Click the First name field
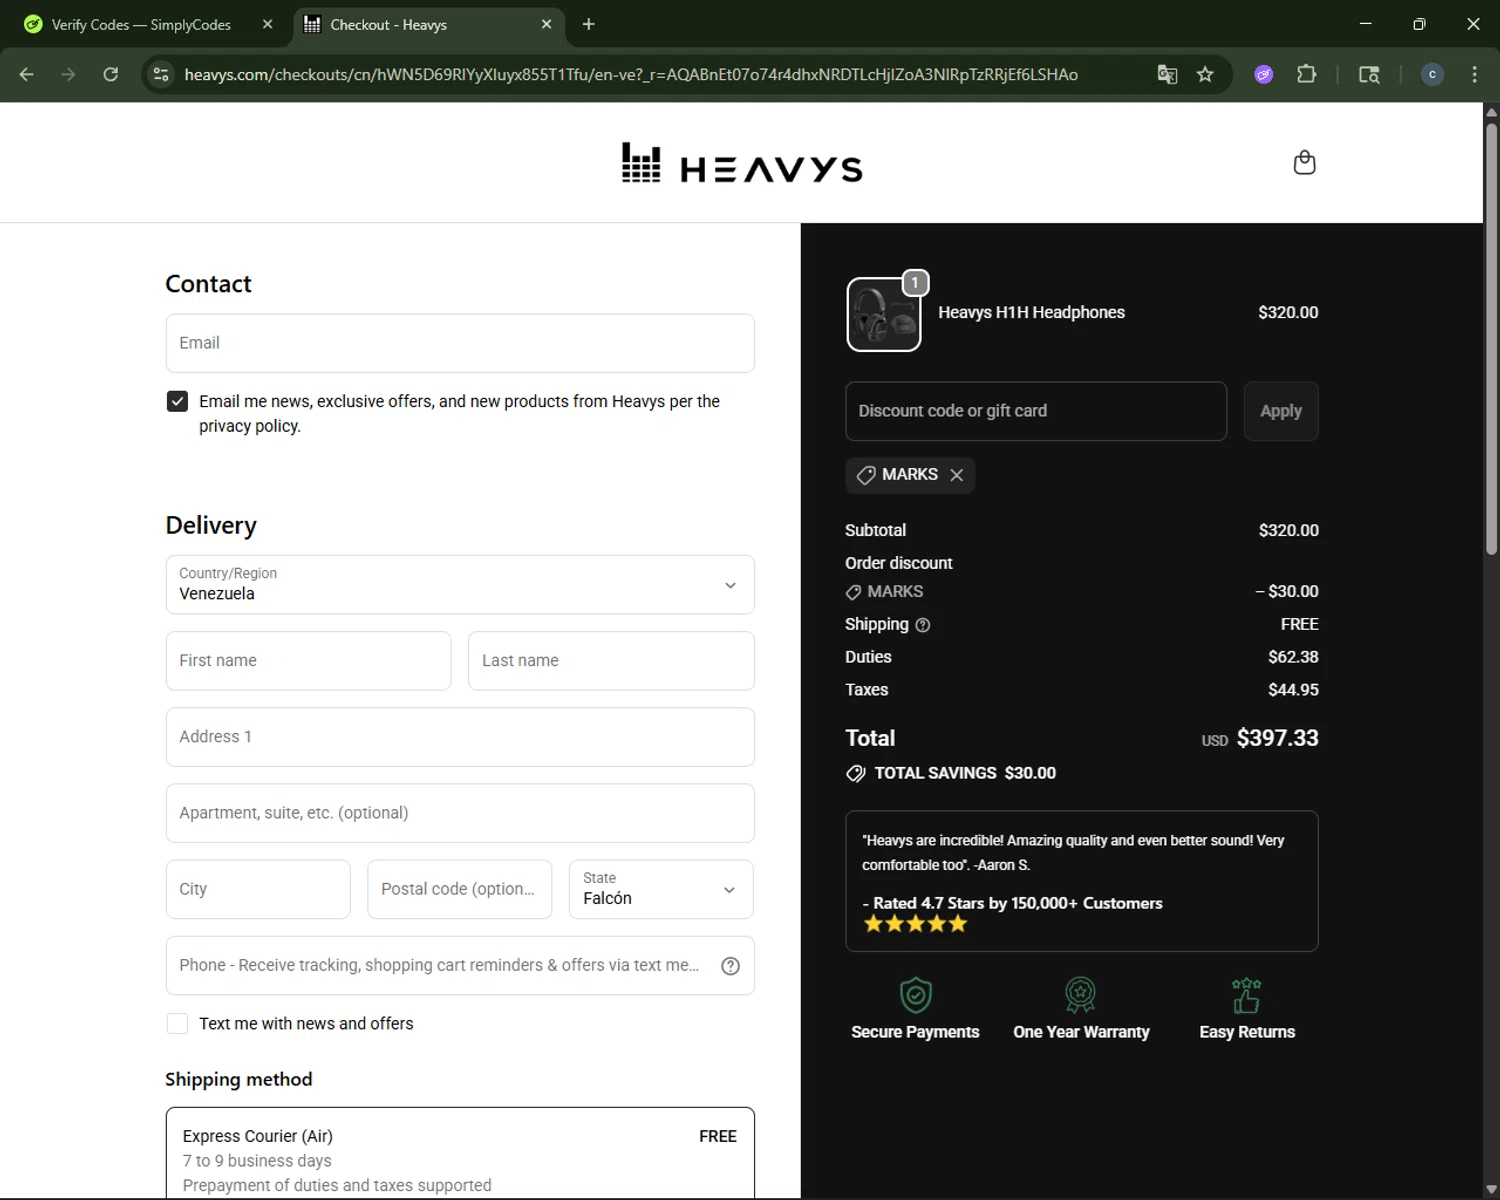Viewport: 1500px width, 1200px height. pos(308,661)
